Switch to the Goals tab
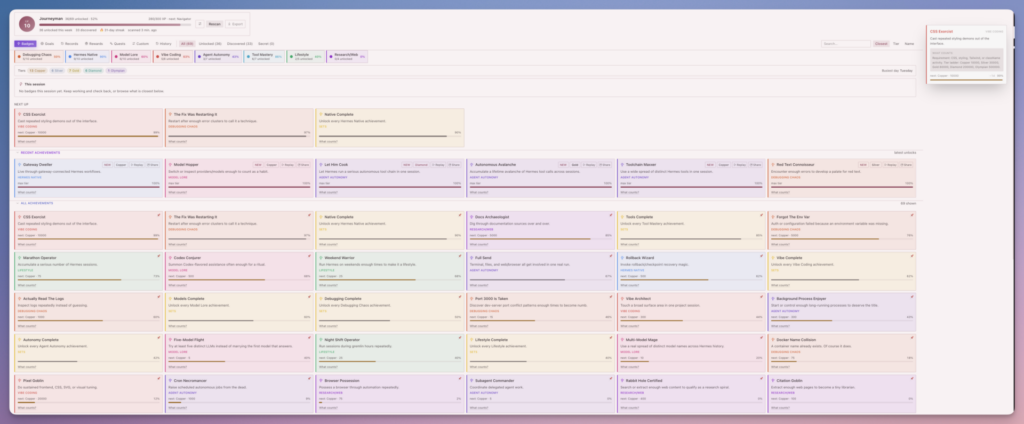Viewport: 1024px width, 424px height. coord(47,44)
